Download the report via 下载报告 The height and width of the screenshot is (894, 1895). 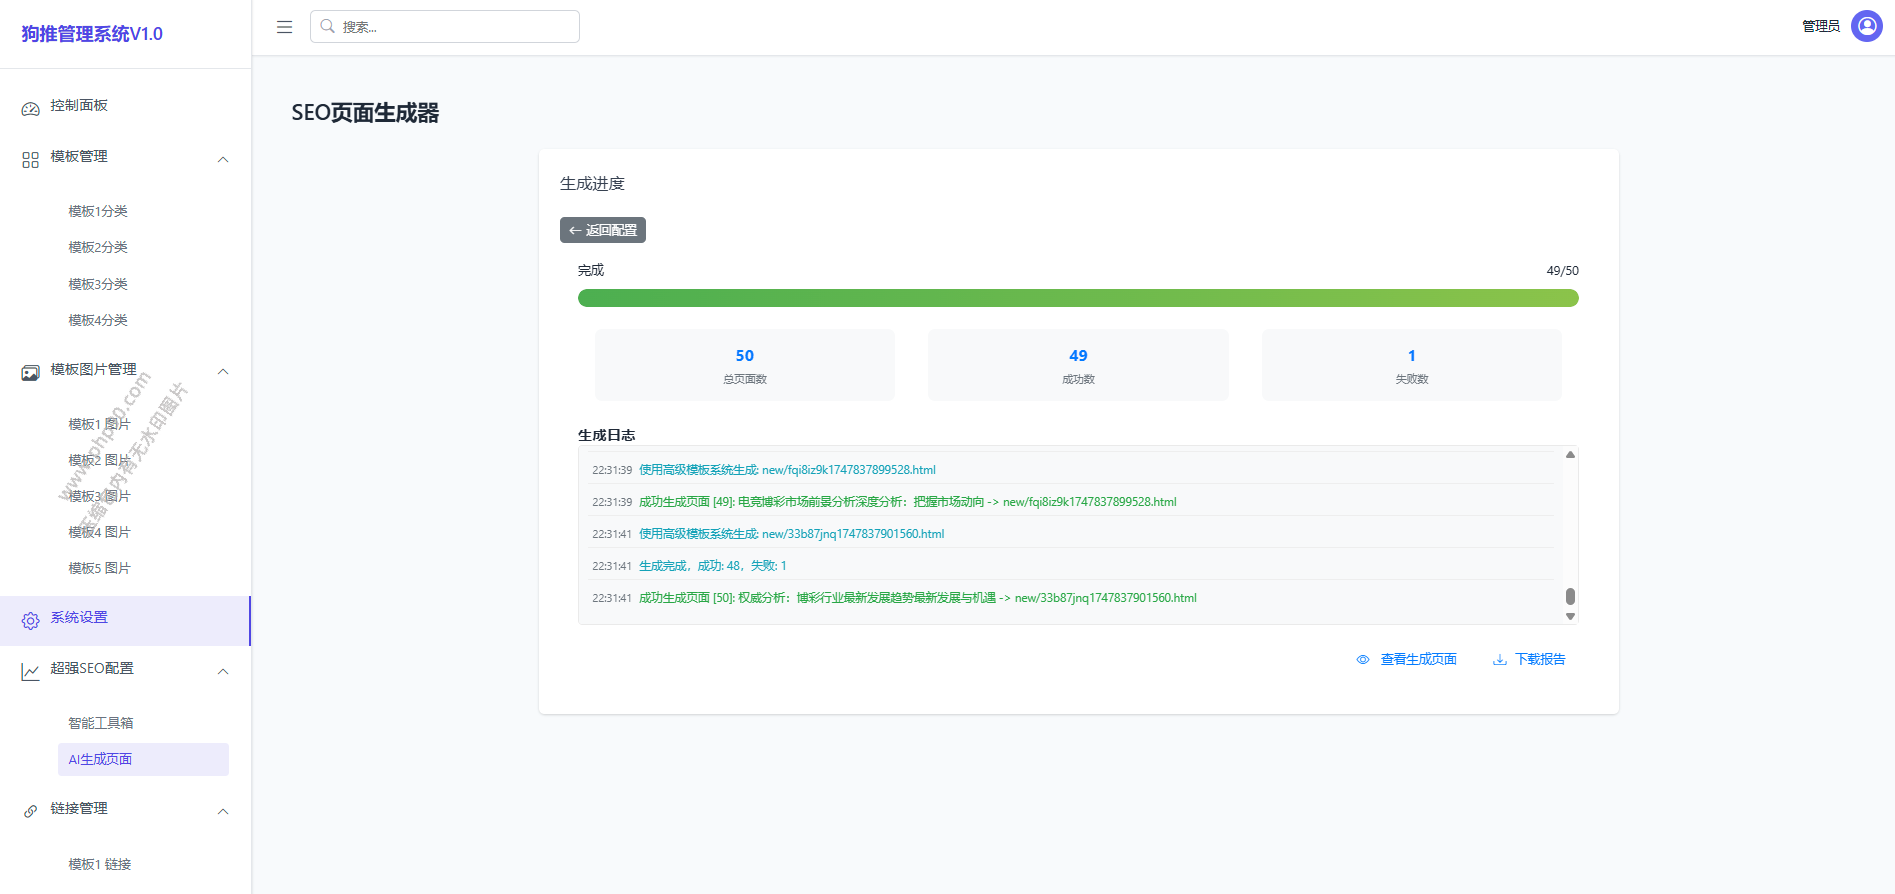1539,659
